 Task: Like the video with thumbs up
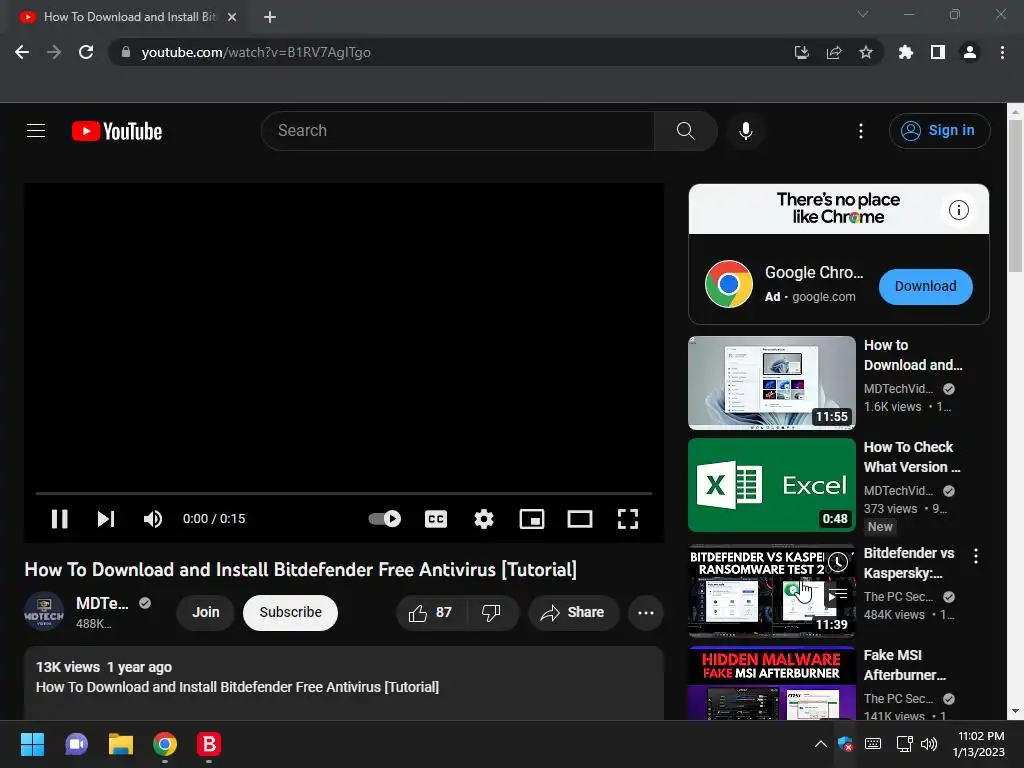(430, 613)
